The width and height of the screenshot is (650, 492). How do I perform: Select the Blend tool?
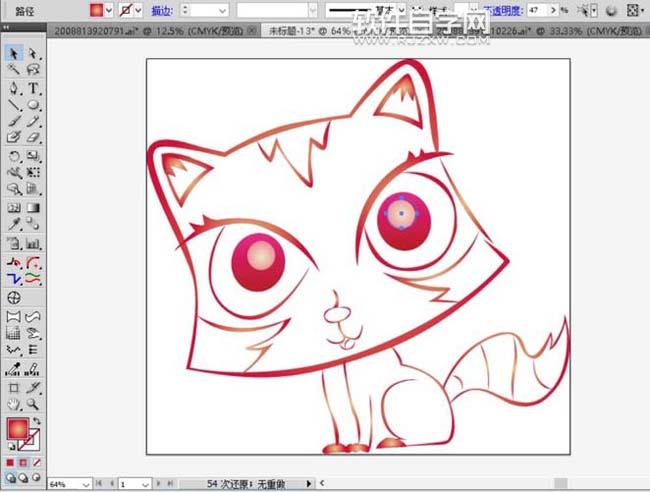click(x=33, y=224)
